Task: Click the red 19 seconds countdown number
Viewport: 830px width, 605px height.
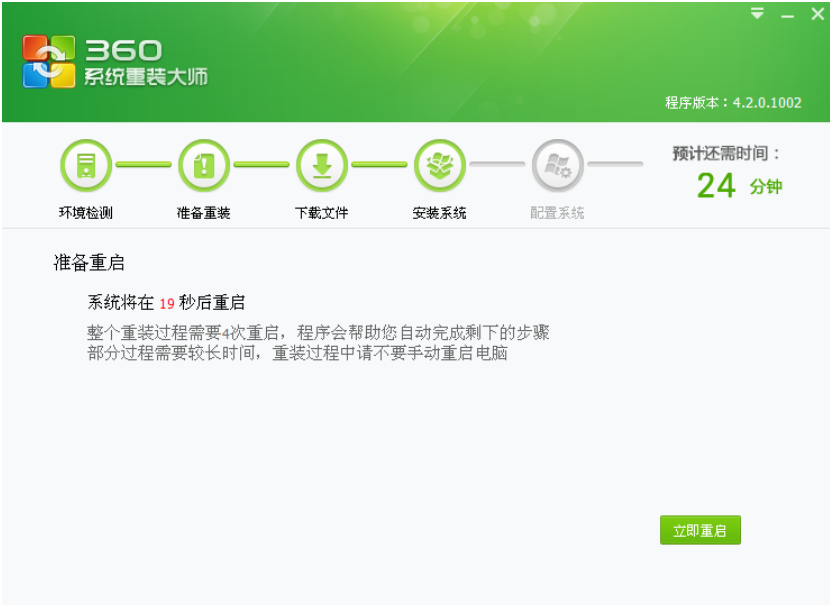Action: click(167, 303)
